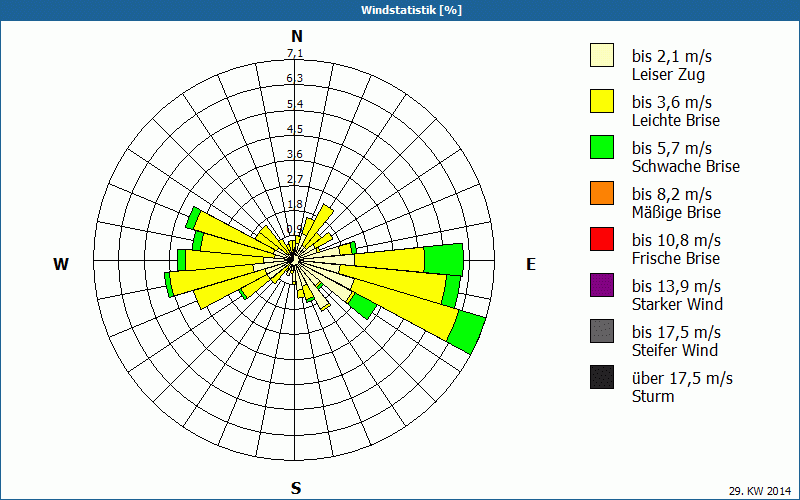Click the 'N' compass label
Image resolution: width=800 pixels, height=500 pixels.
click(x=296, y=36)
